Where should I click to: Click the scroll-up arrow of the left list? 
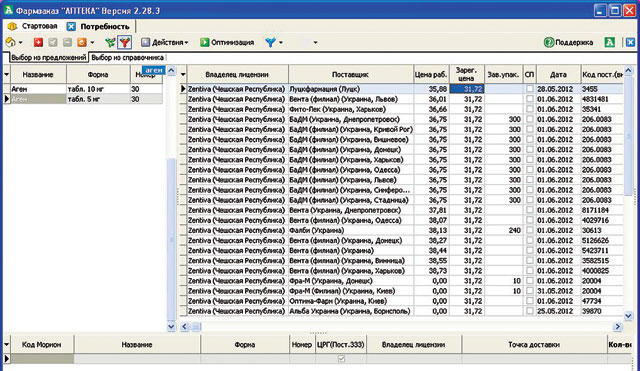click(x=171, y=71)
